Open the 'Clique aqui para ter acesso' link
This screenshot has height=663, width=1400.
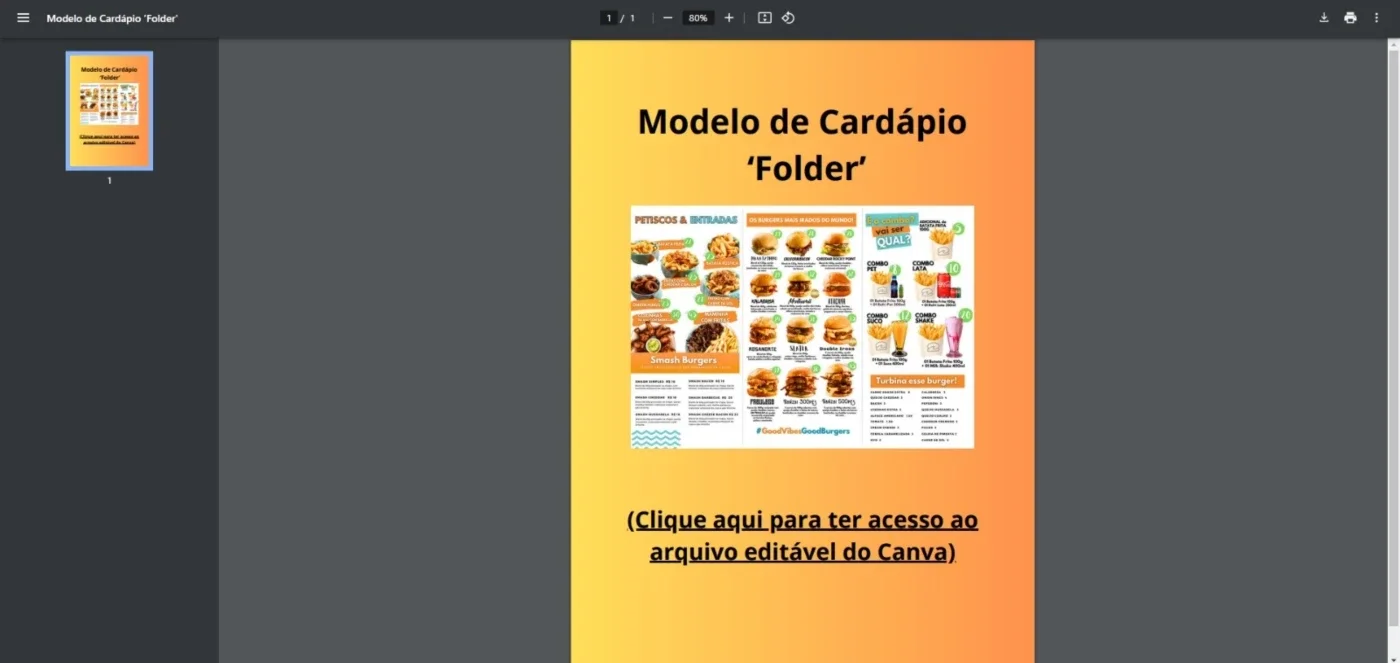tap(803, 536)
